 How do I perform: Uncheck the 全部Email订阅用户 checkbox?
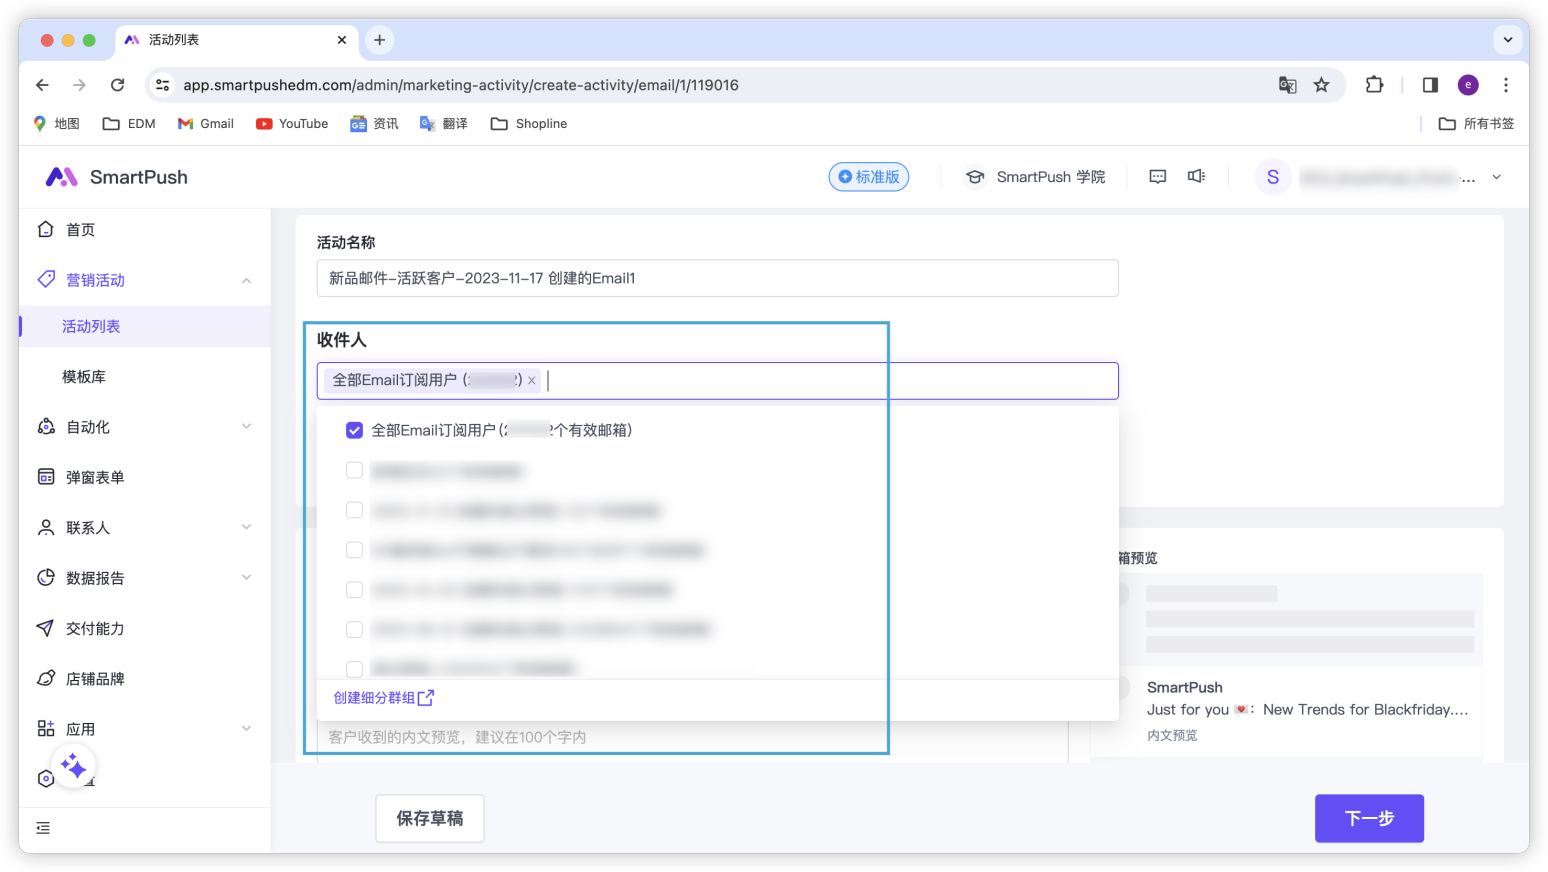click(x=354, y=430)
